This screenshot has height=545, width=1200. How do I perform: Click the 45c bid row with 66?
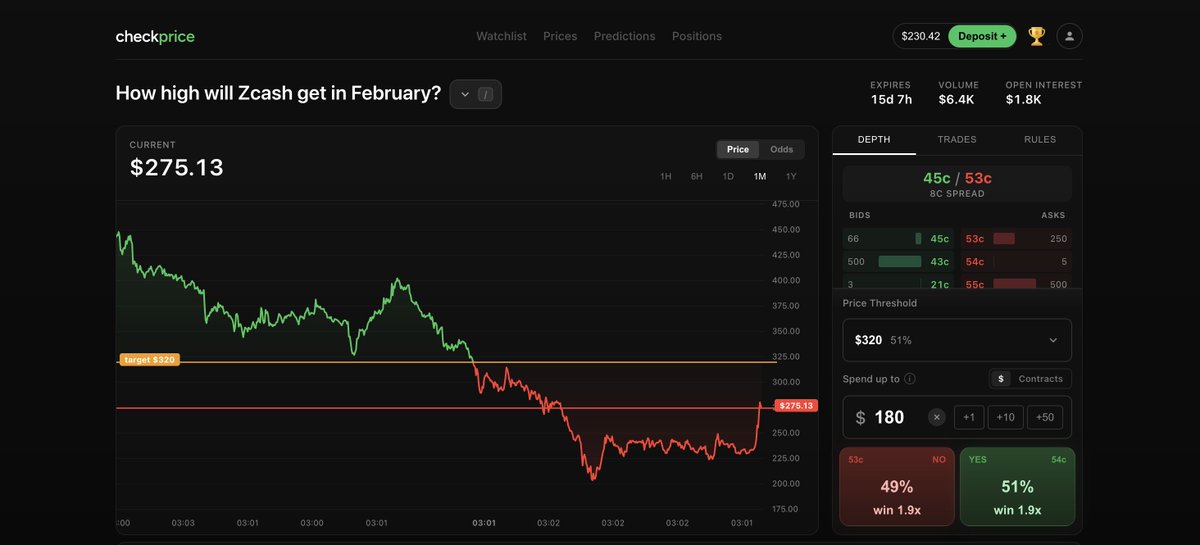[898, 239]
